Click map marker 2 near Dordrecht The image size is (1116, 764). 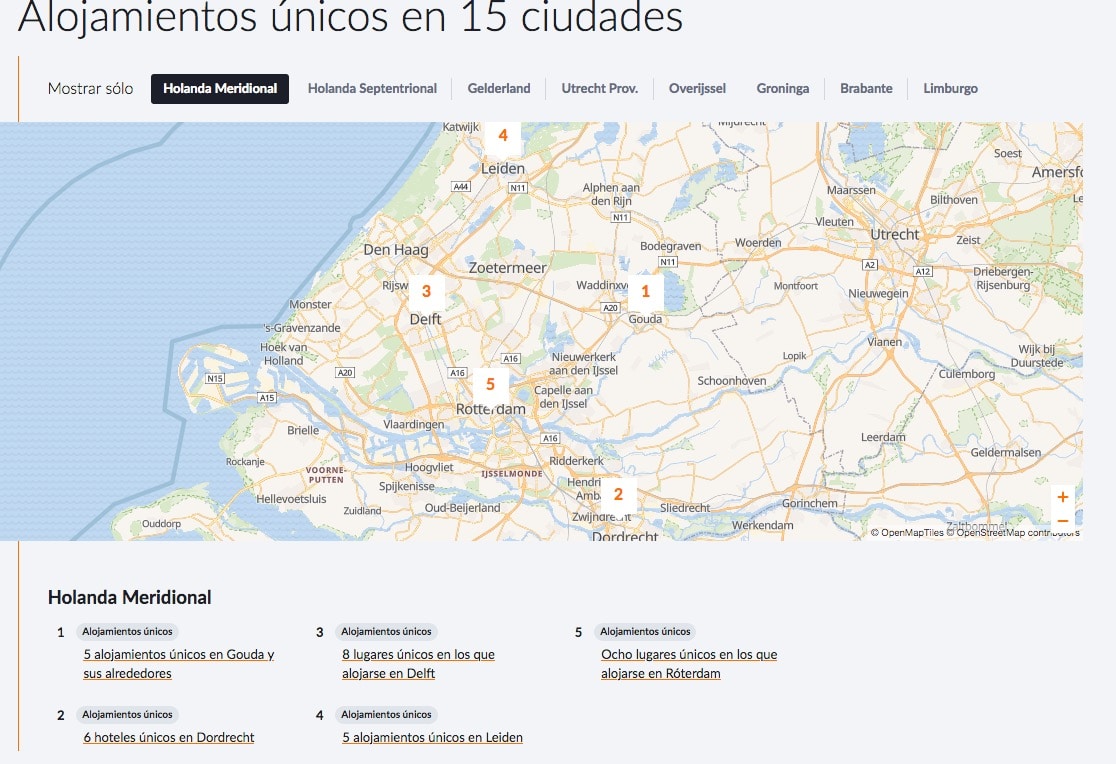(618, 495)
